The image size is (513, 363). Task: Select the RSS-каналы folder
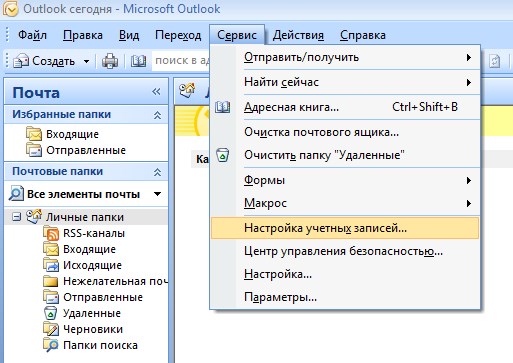94,233
